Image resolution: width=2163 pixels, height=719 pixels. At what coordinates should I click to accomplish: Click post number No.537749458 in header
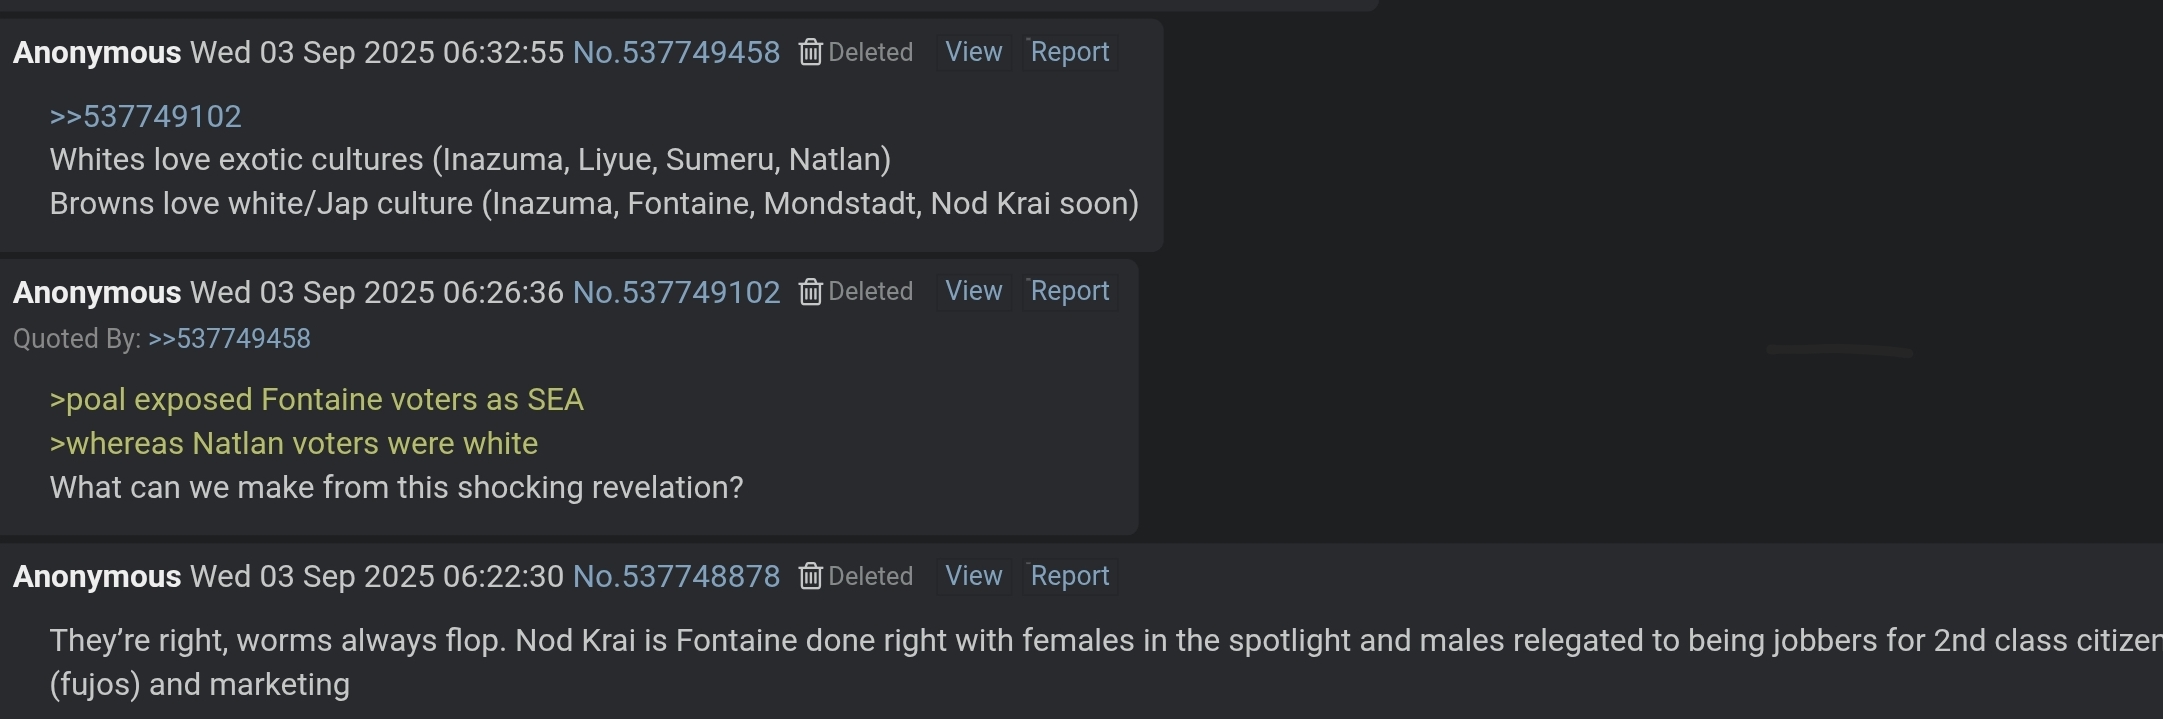[676, 52]
